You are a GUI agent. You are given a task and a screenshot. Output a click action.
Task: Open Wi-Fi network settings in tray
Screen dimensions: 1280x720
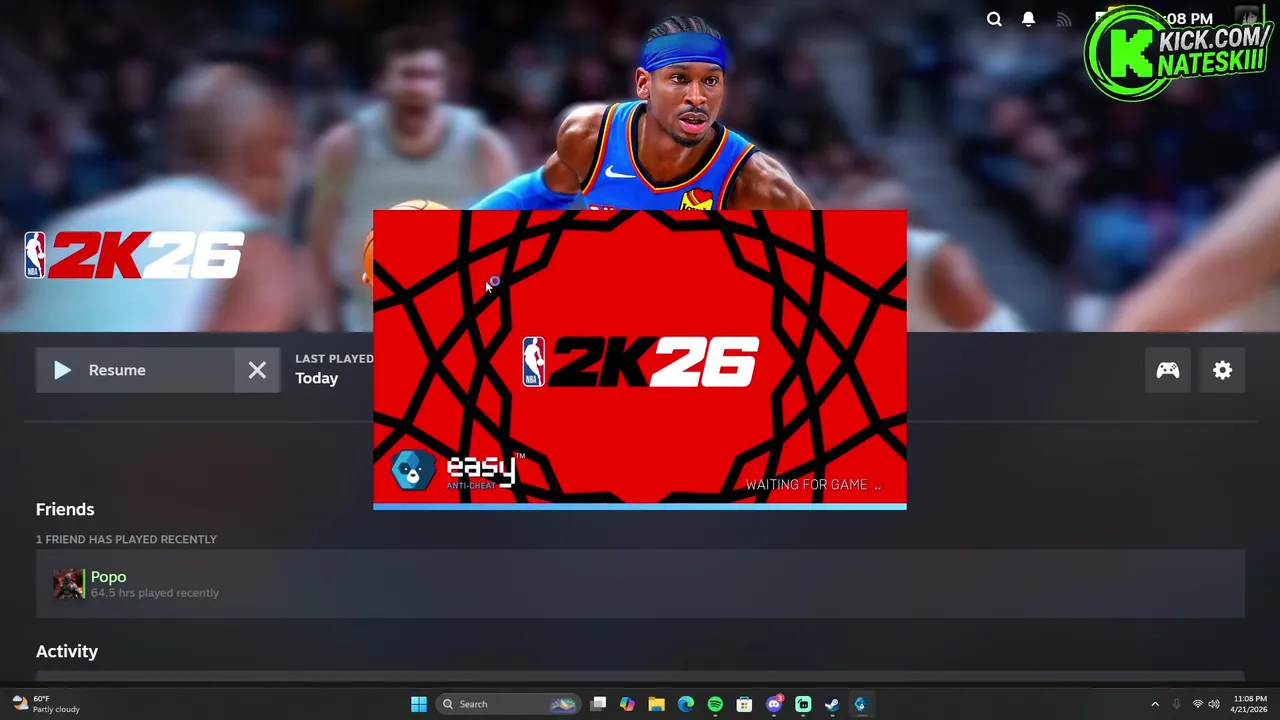click(x=1198, y=704)
